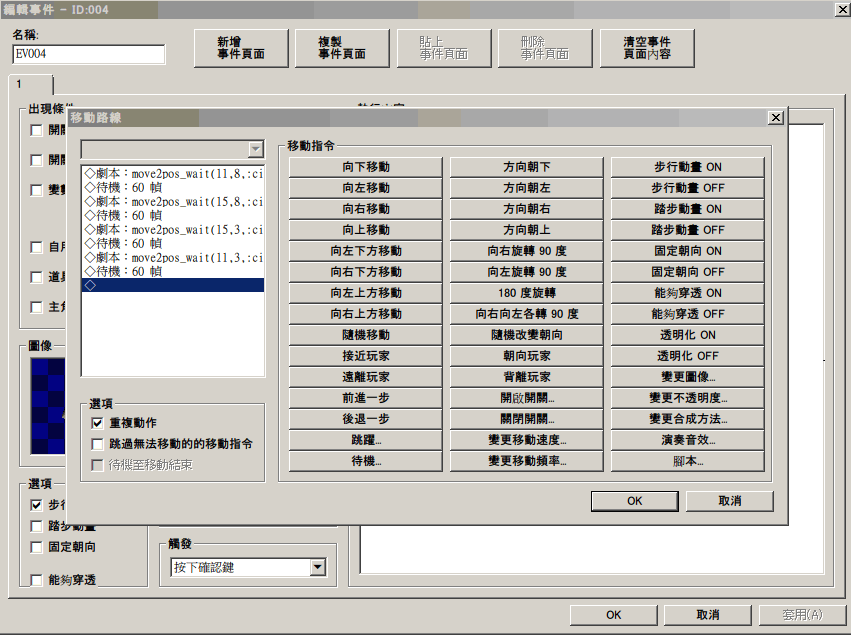Toggle 固定朝向 checkbox in event editor

36,547
